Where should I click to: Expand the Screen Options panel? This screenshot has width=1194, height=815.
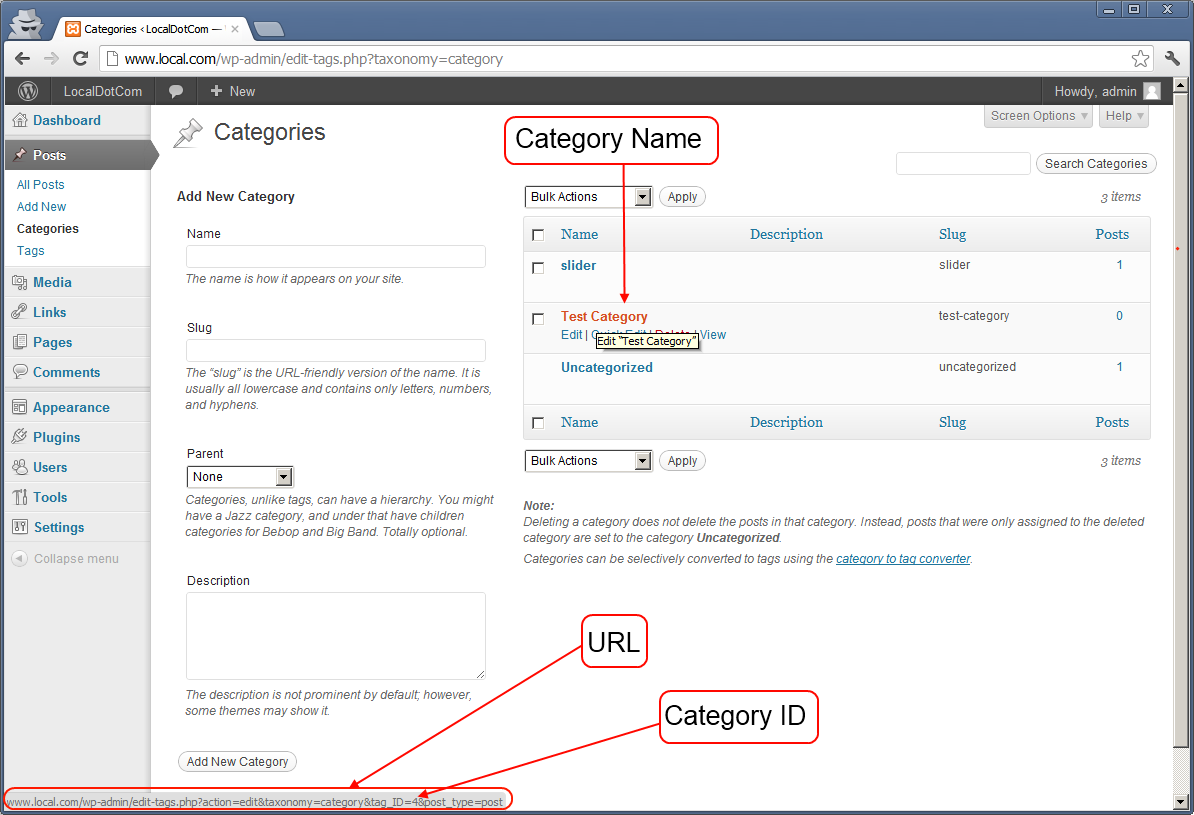1039,116
